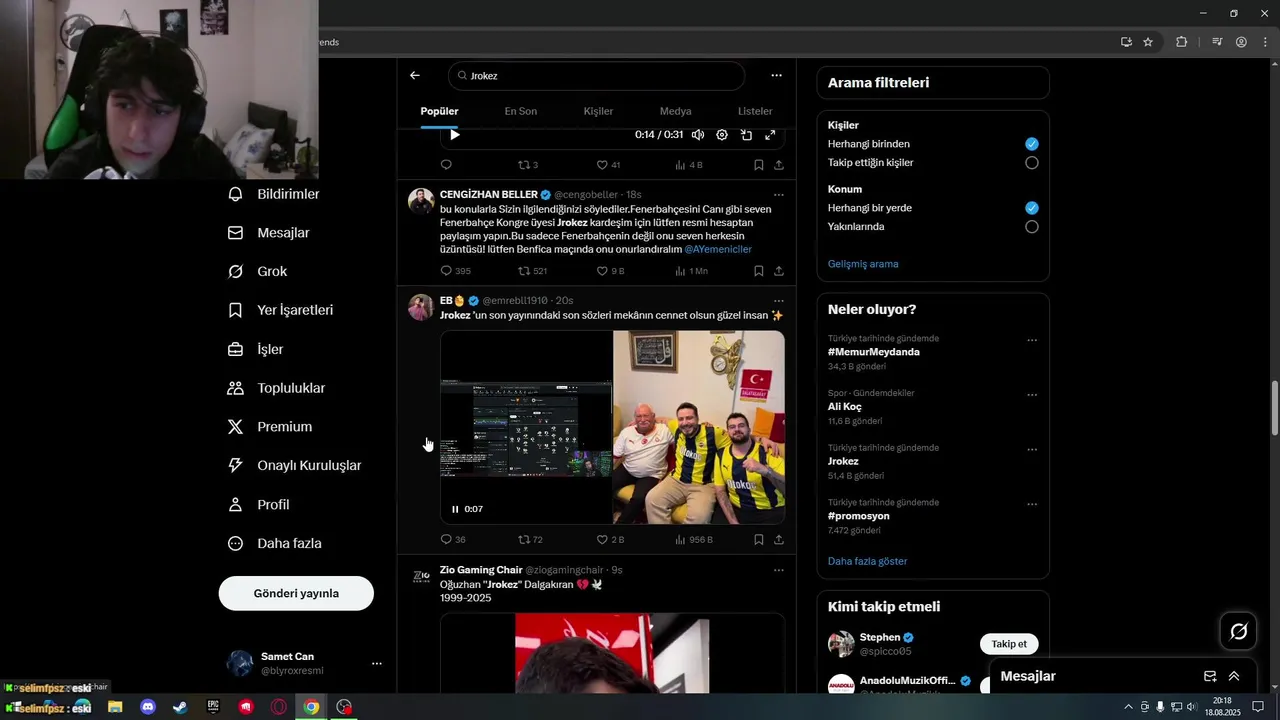This screenshot has width=1280, height=720.
Task: Open options for Ali Koç trend
Action: click(1032, 395)
